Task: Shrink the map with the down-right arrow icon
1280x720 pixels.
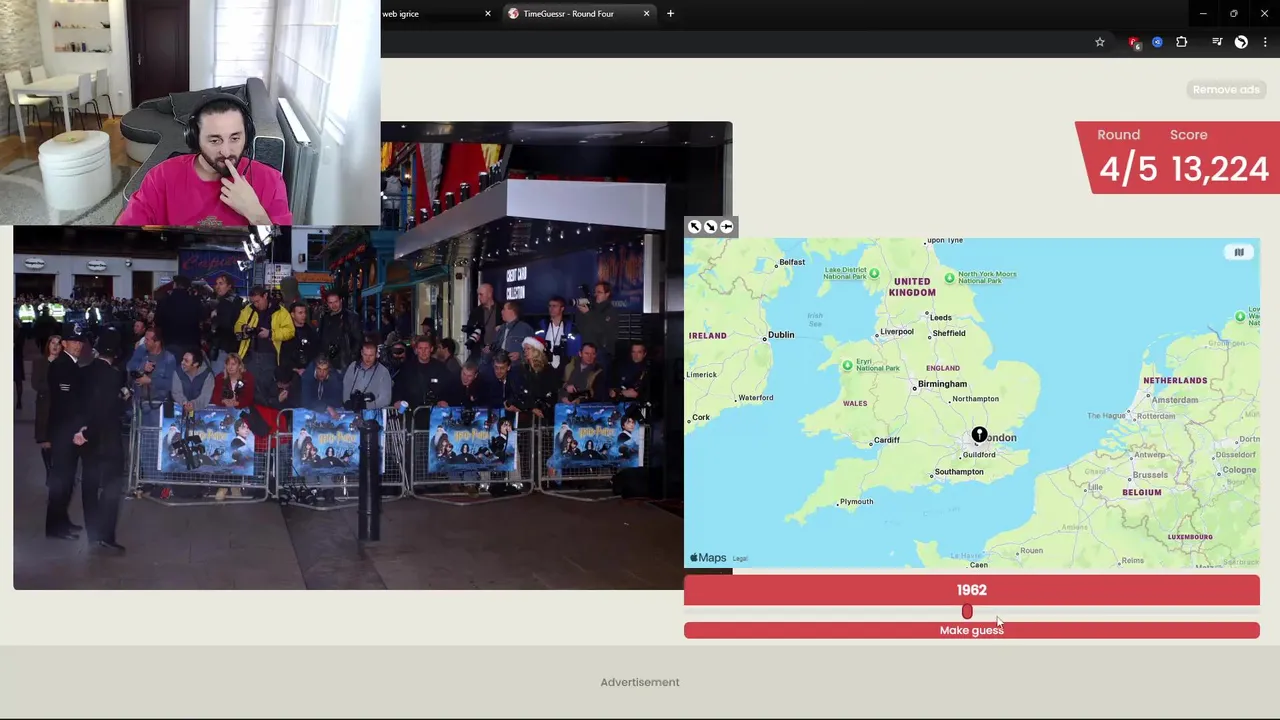Action: (711, 227)
